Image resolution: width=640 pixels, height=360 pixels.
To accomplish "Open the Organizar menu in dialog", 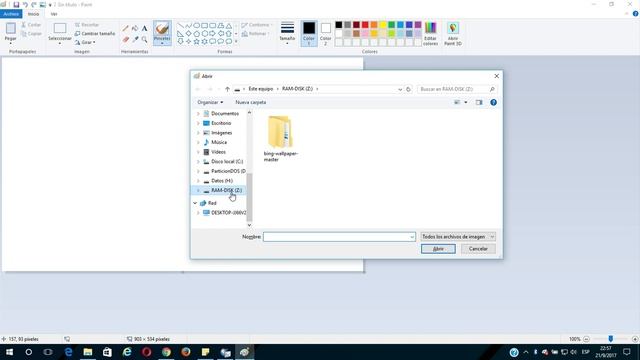I will 210,102.
